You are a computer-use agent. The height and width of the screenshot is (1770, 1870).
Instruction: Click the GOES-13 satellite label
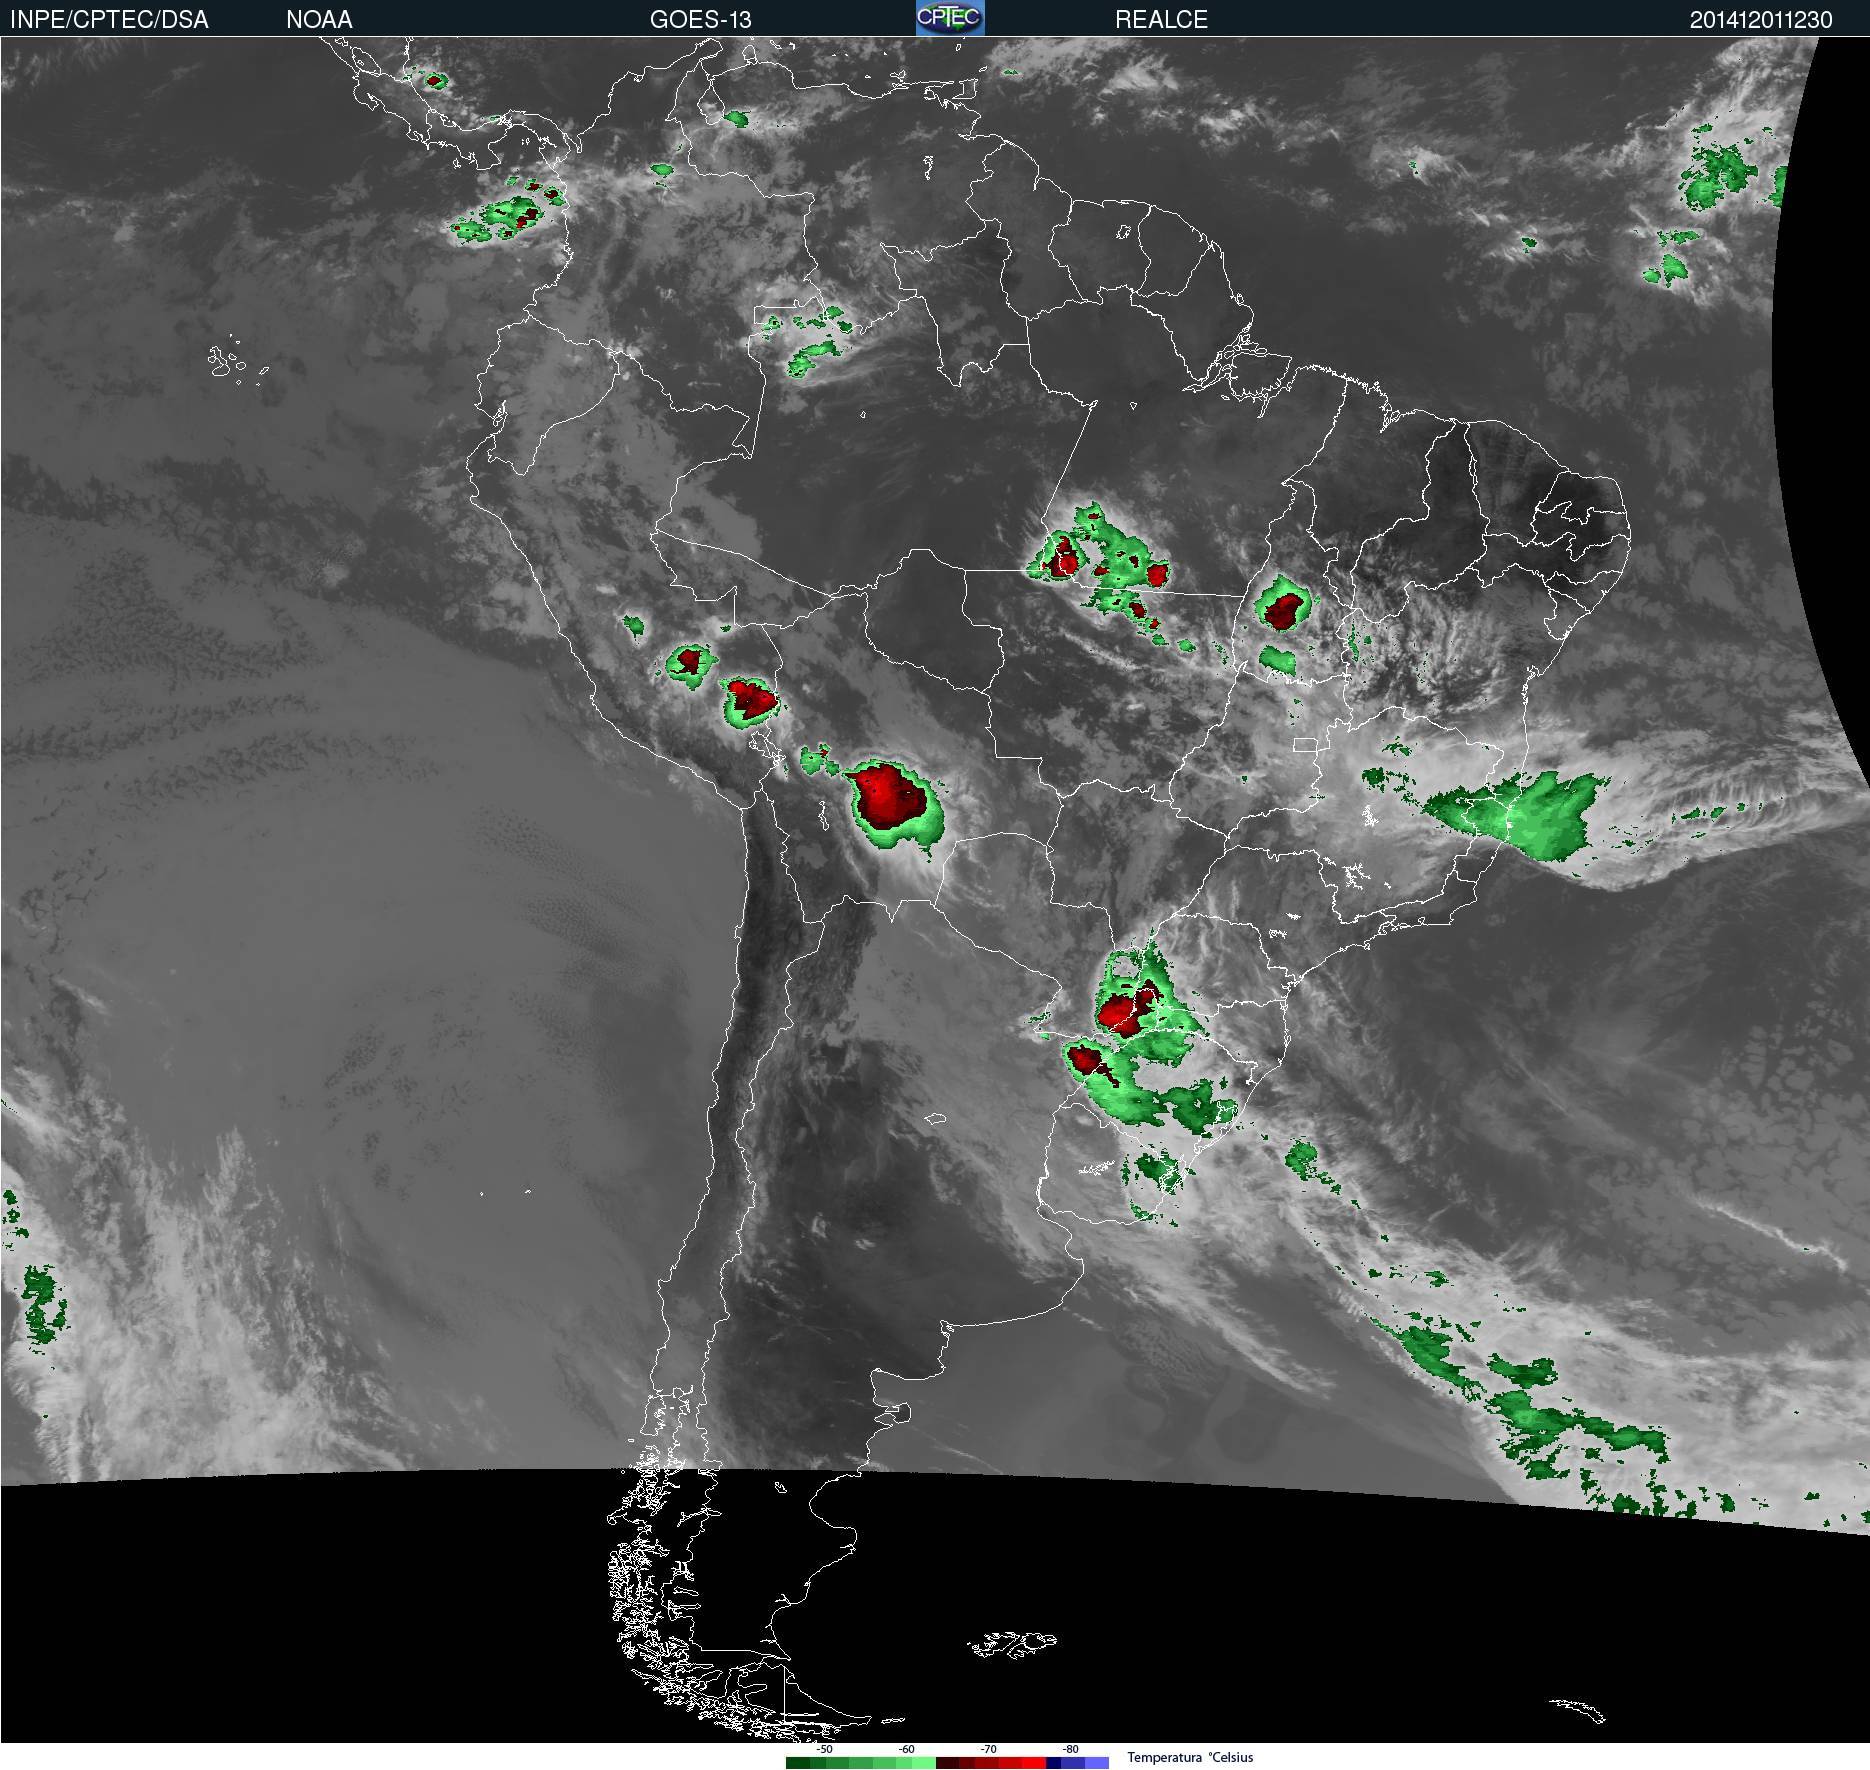point(700,19)
